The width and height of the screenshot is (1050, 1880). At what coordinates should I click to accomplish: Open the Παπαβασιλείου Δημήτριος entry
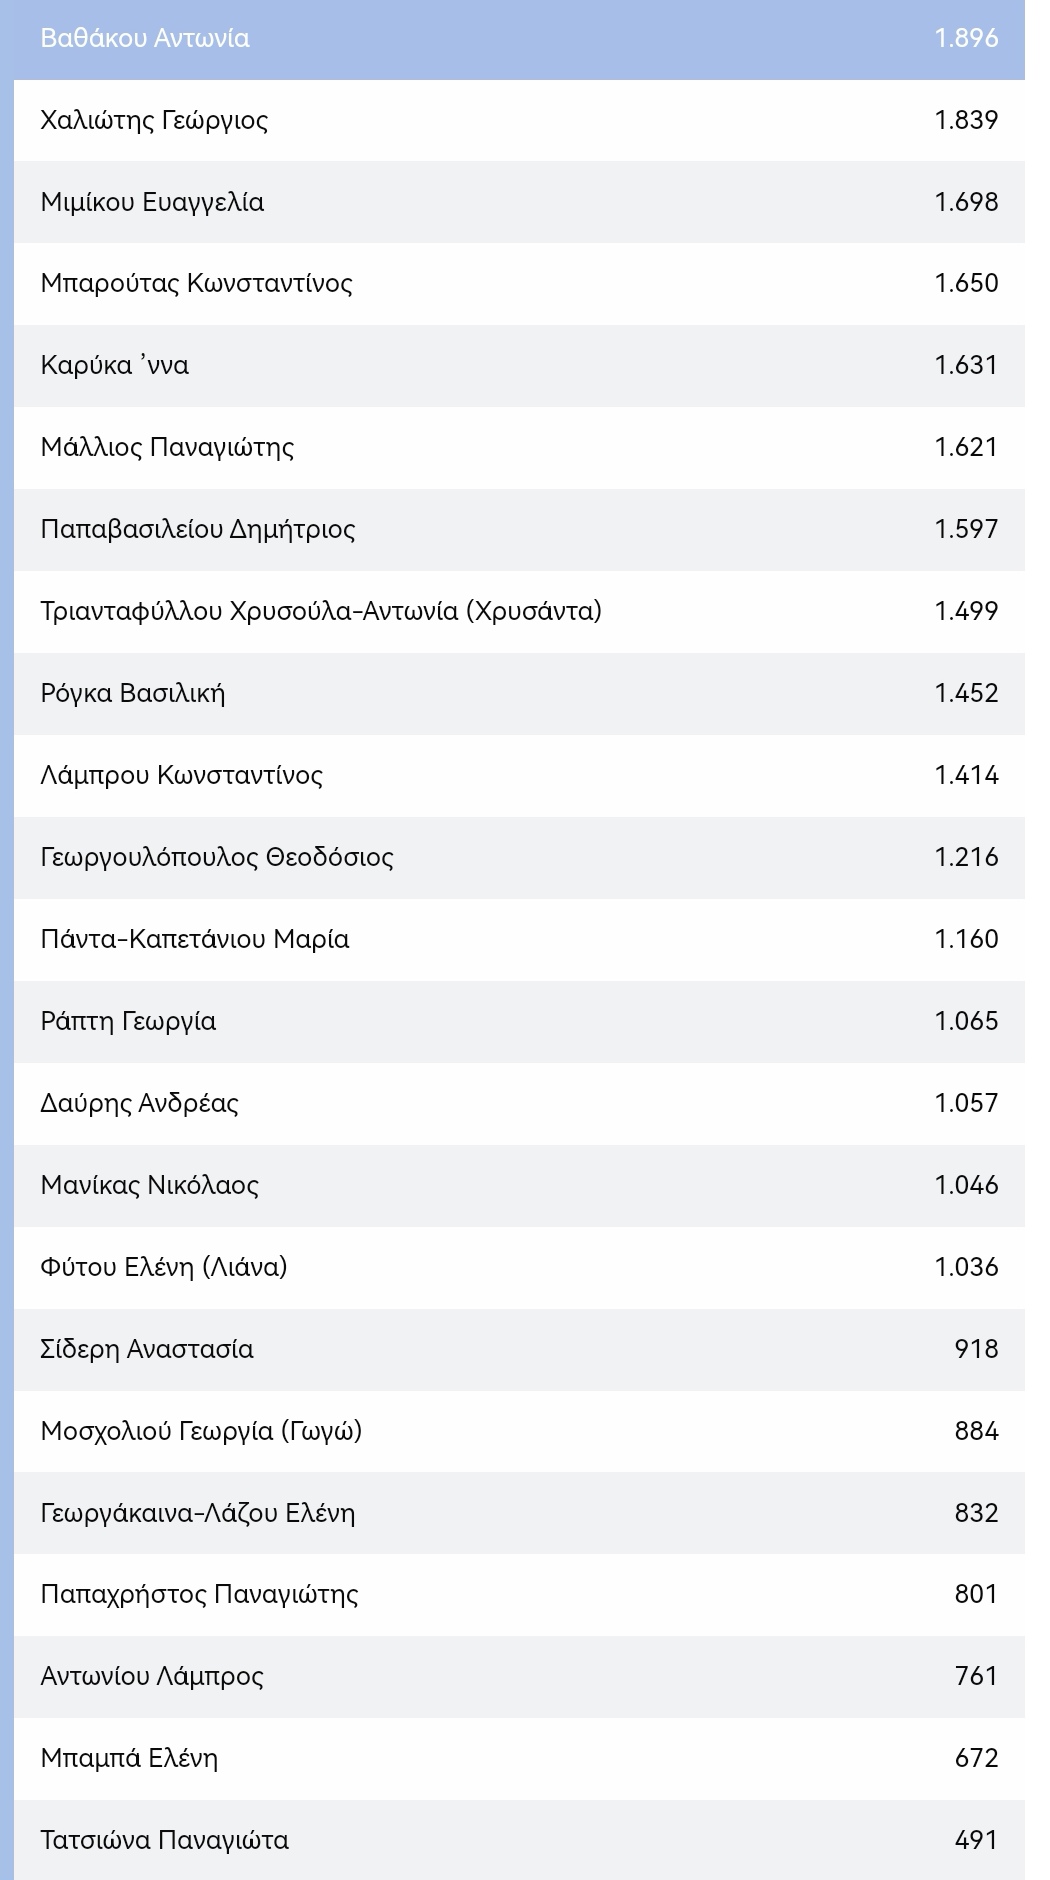click(197, 529)
